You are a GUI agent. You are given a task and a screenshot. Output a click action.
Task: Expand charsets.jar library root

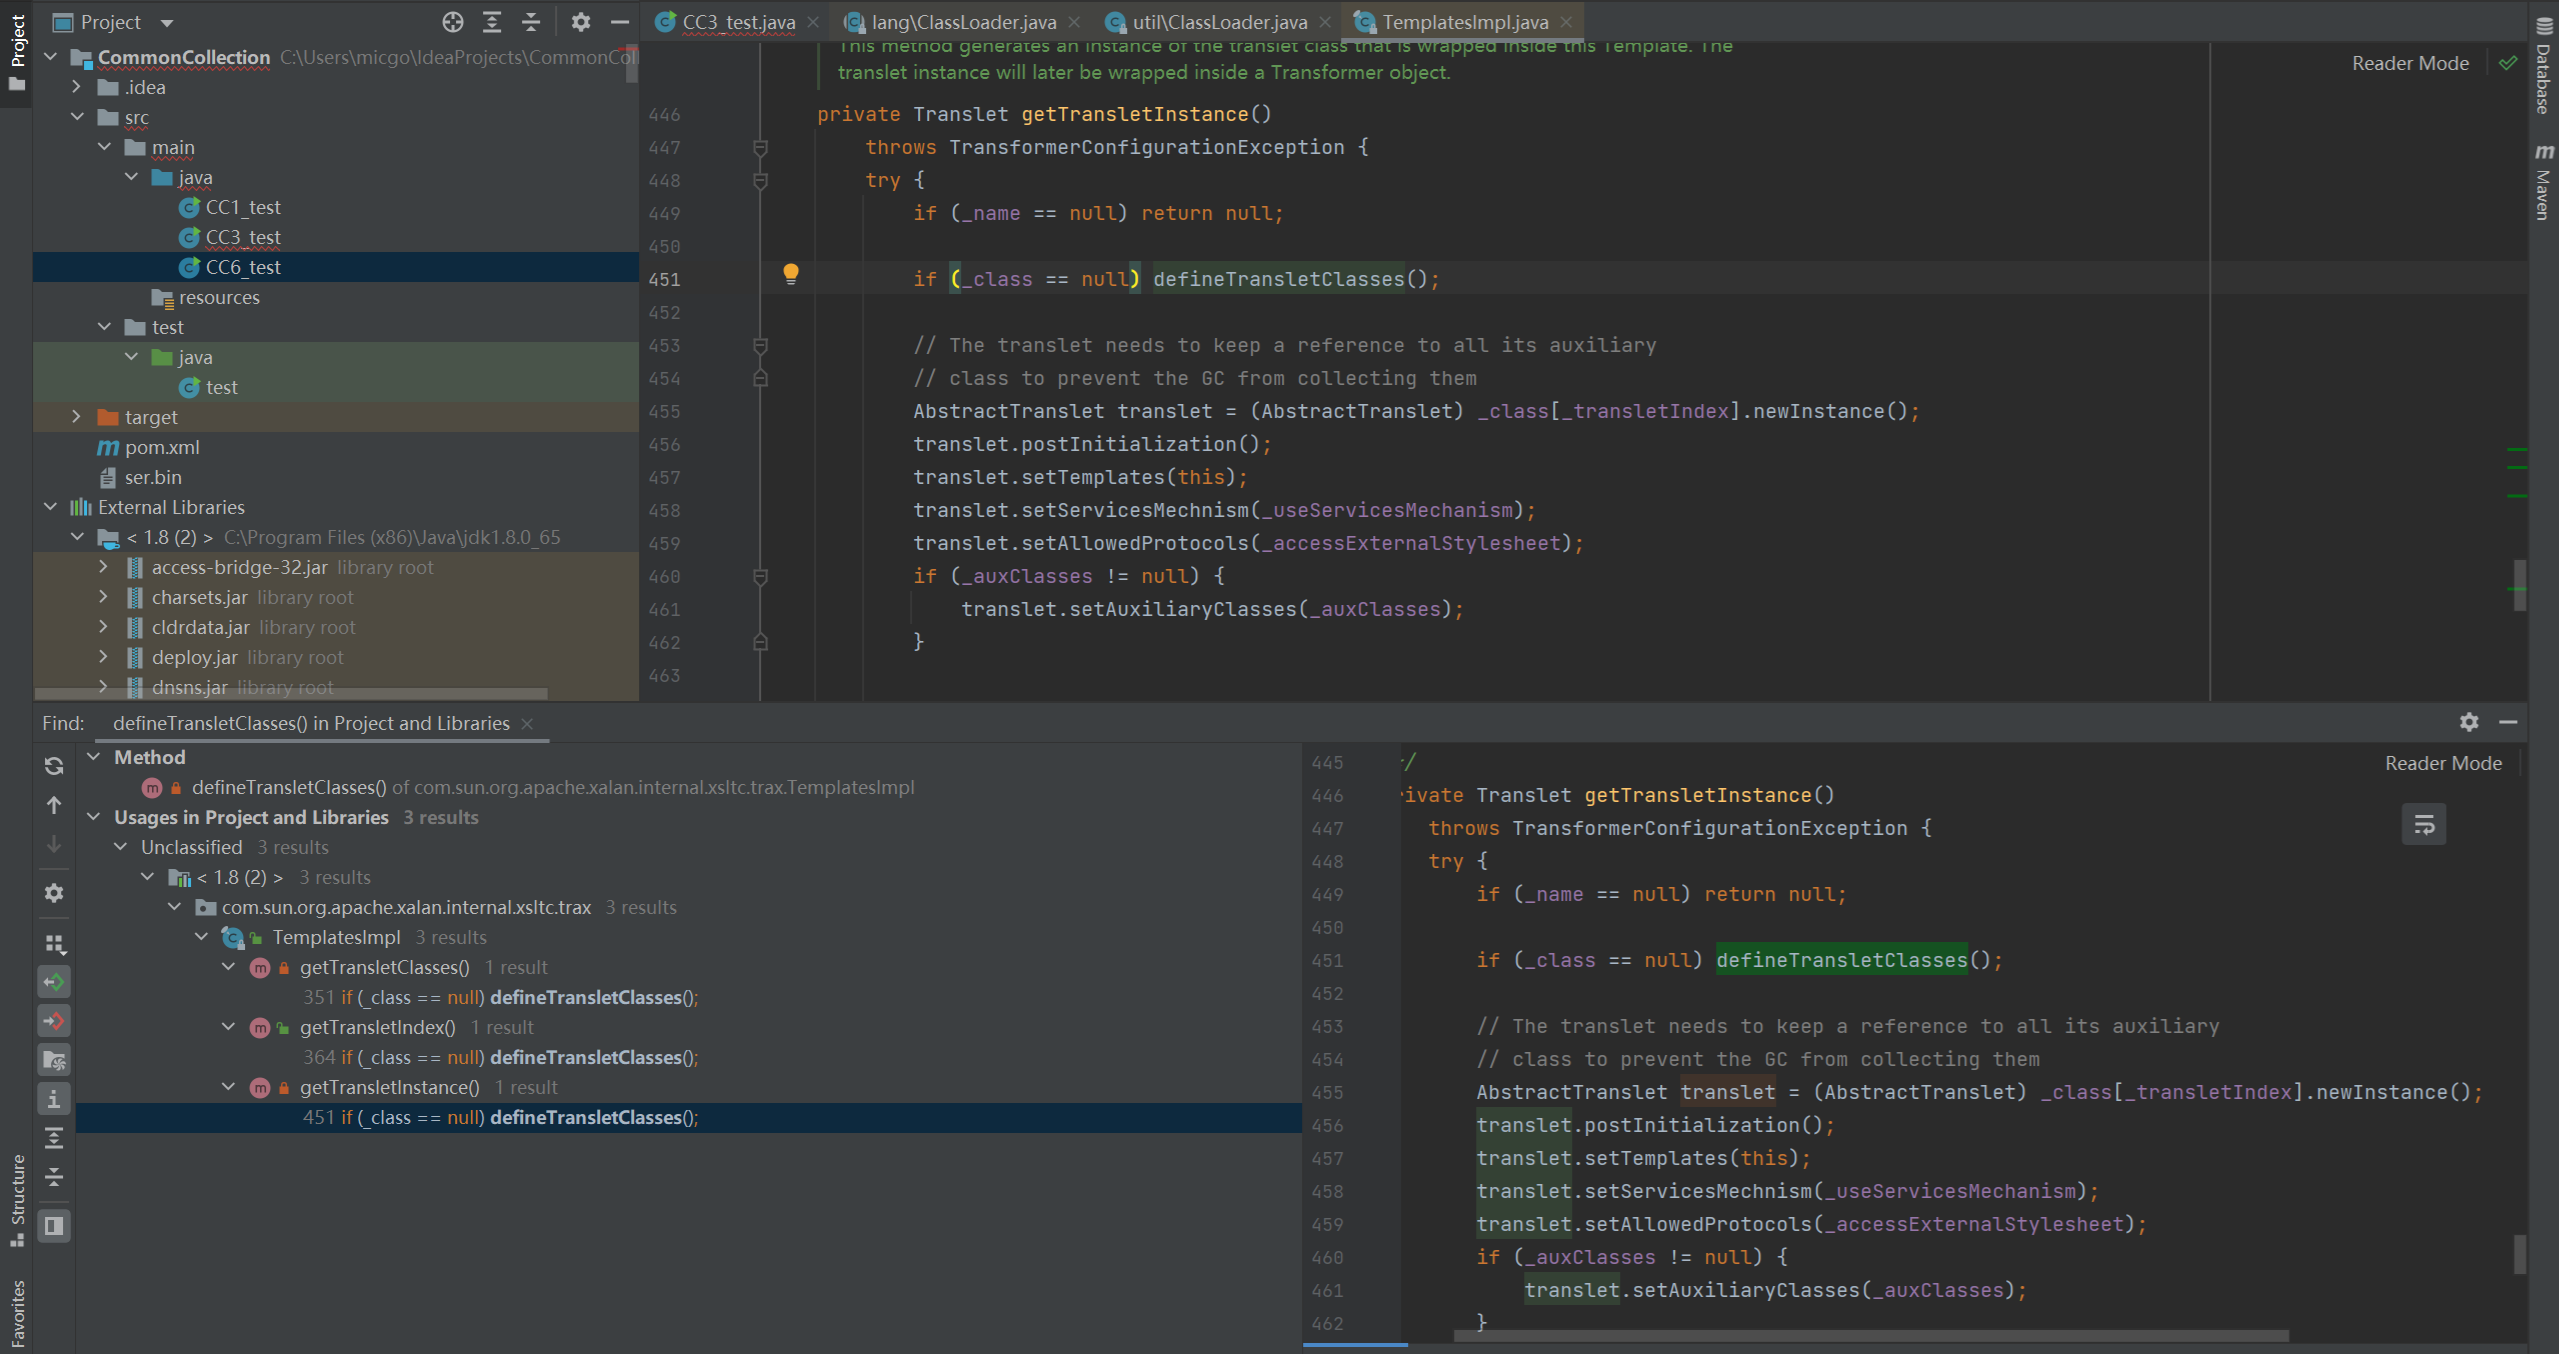click(x=104, y=597)
